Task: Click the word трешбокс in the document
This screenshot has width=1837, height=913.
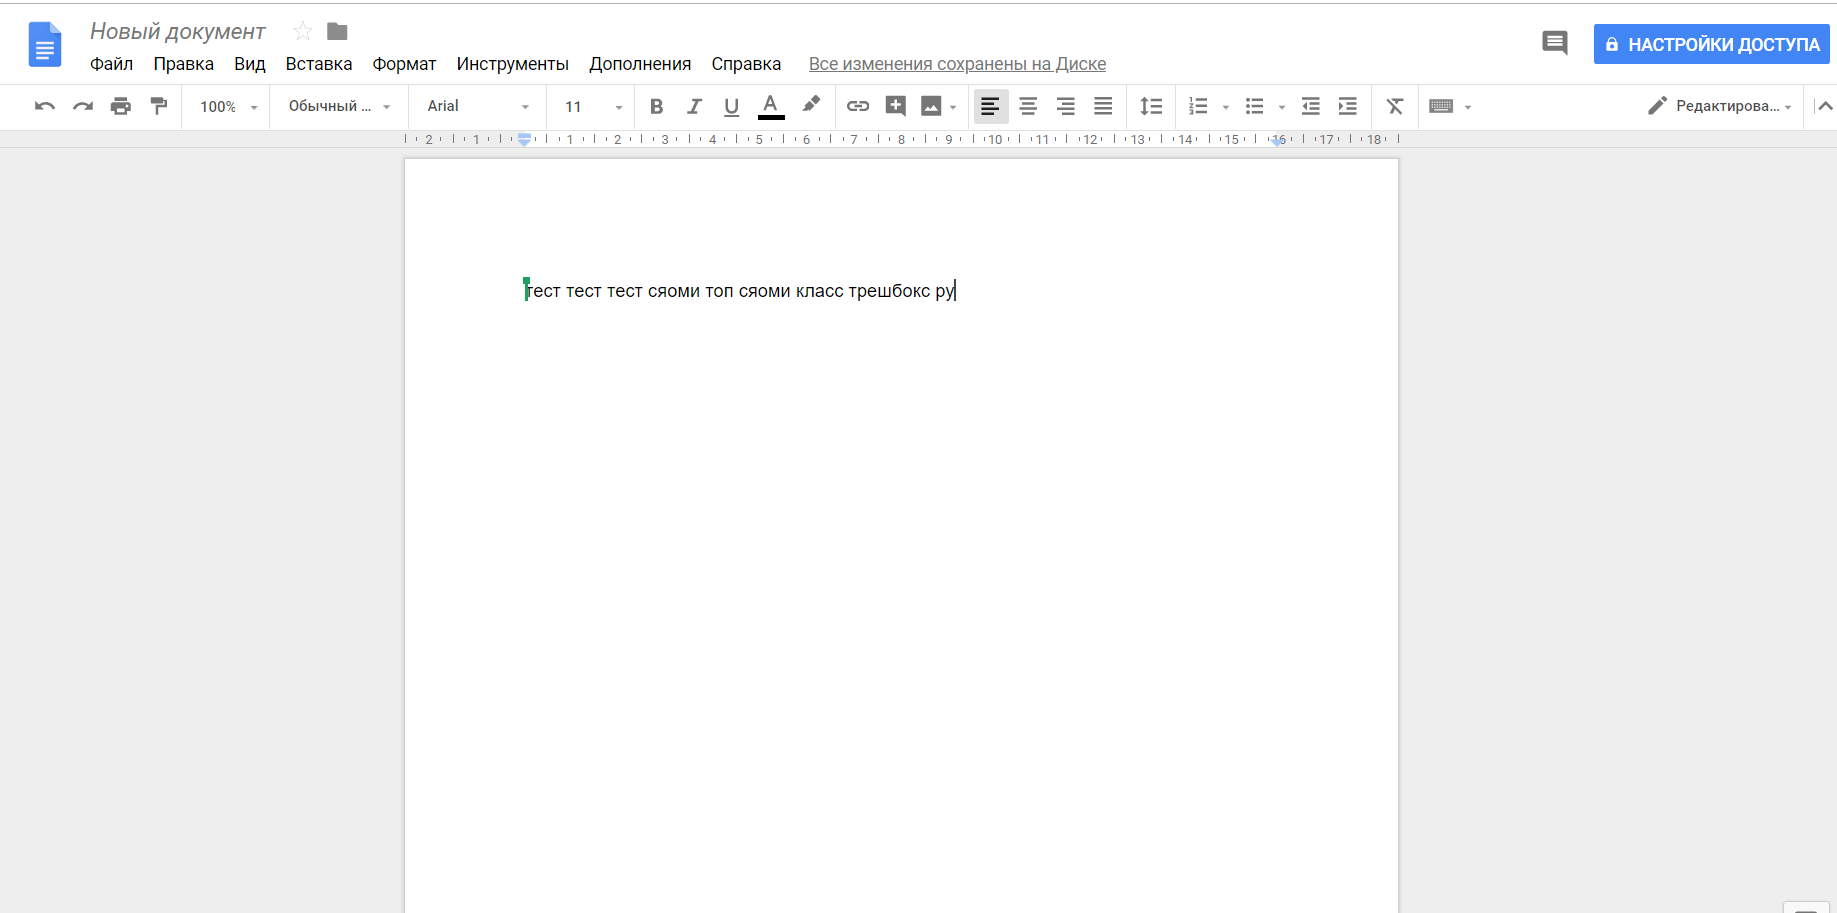Action: tap(889, 291)
